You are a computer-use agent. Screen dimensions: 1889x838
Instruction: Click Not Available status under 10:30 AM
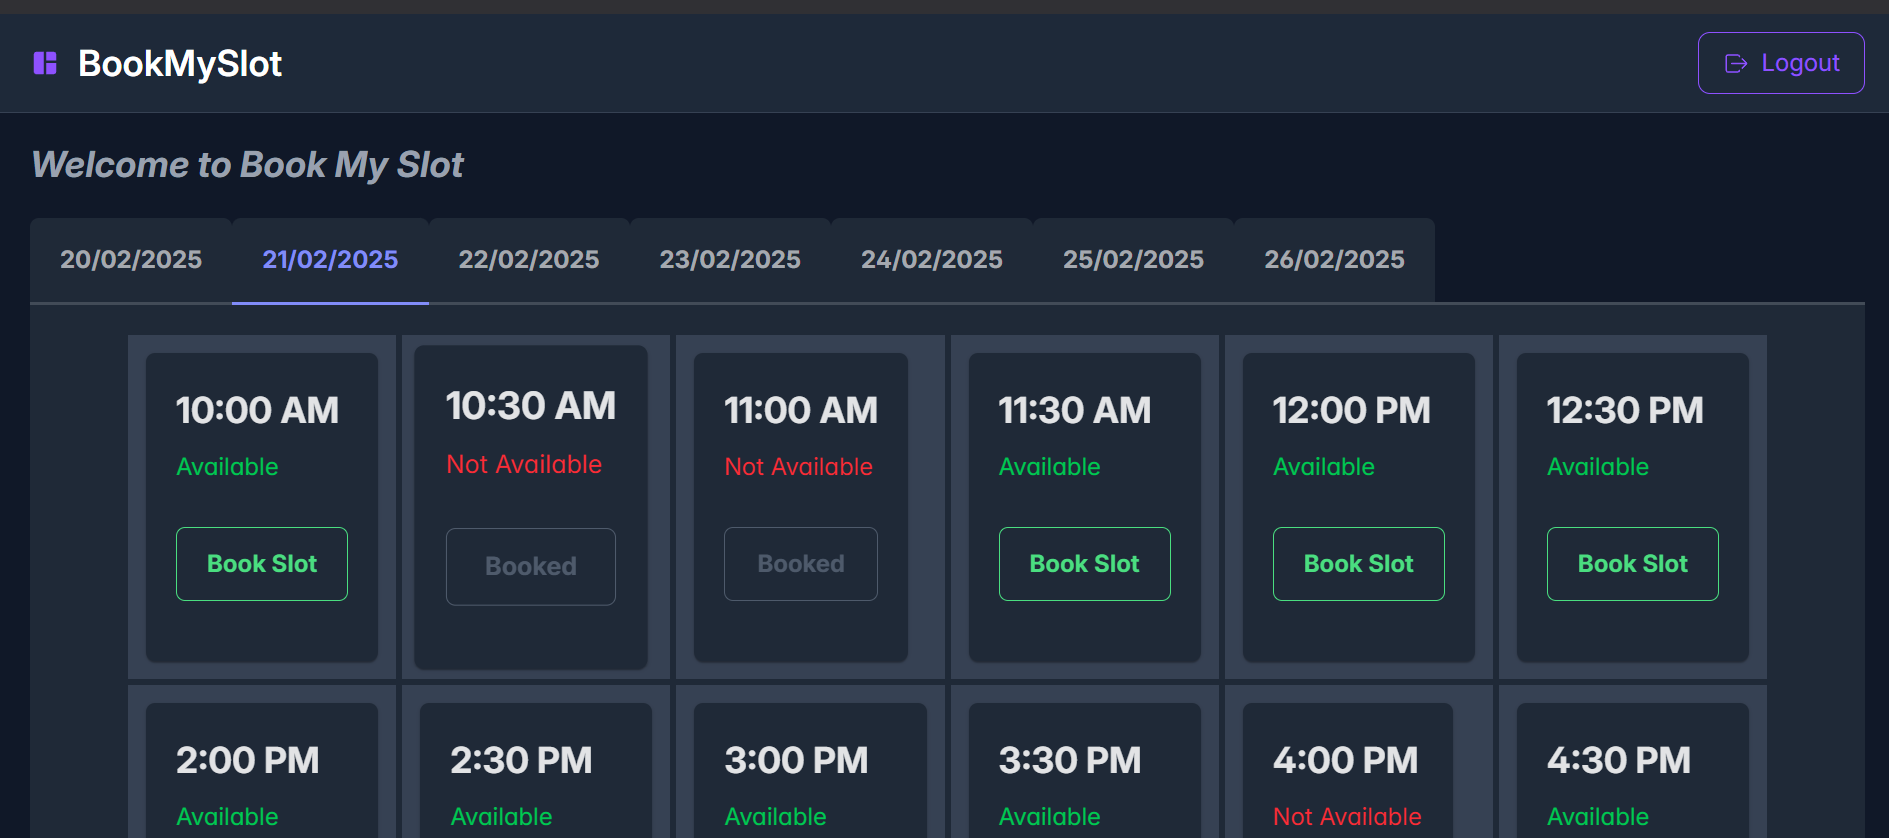coord(524,464)
